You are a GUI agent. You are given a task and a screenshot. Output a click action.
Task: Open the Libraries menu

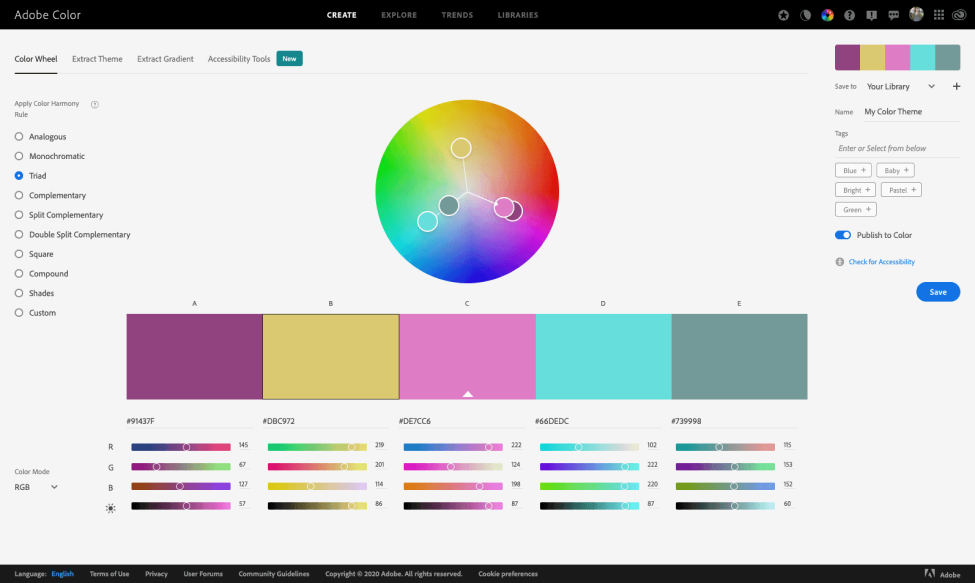[x=518, y=15]
